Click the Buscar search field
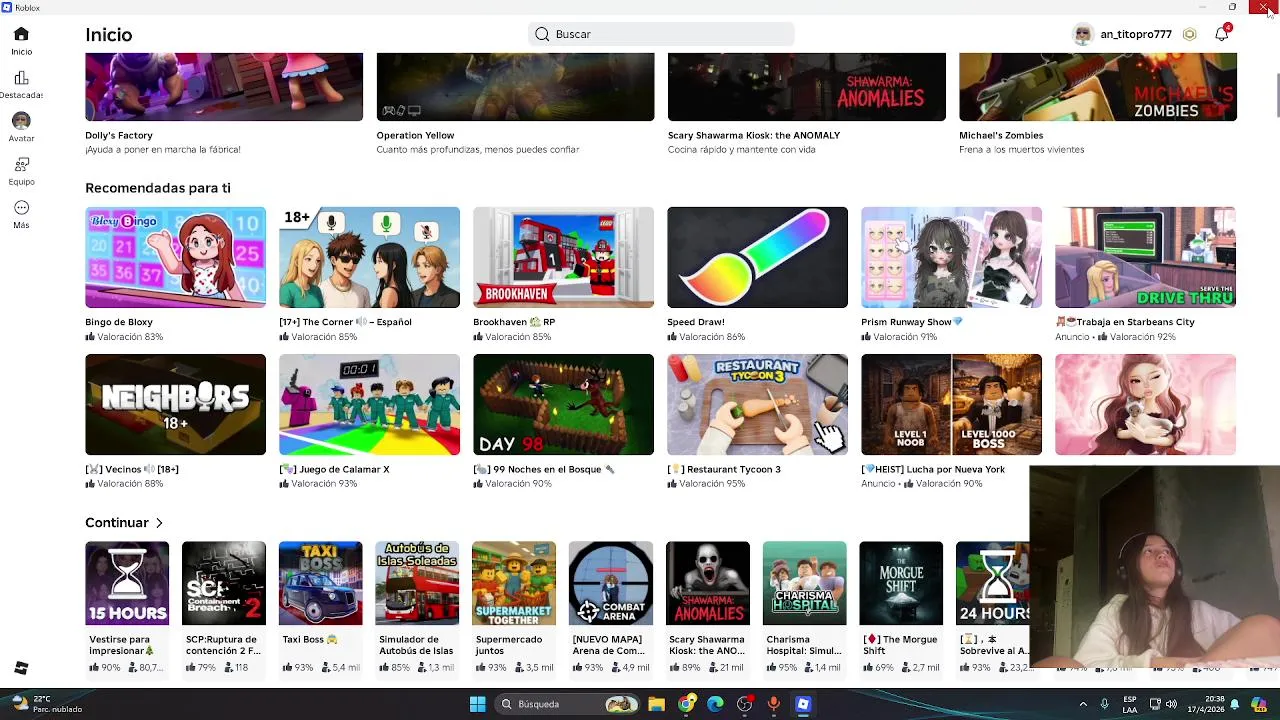Image resolution: width=1280 pixels, height=720 pixels. [661, 34]
